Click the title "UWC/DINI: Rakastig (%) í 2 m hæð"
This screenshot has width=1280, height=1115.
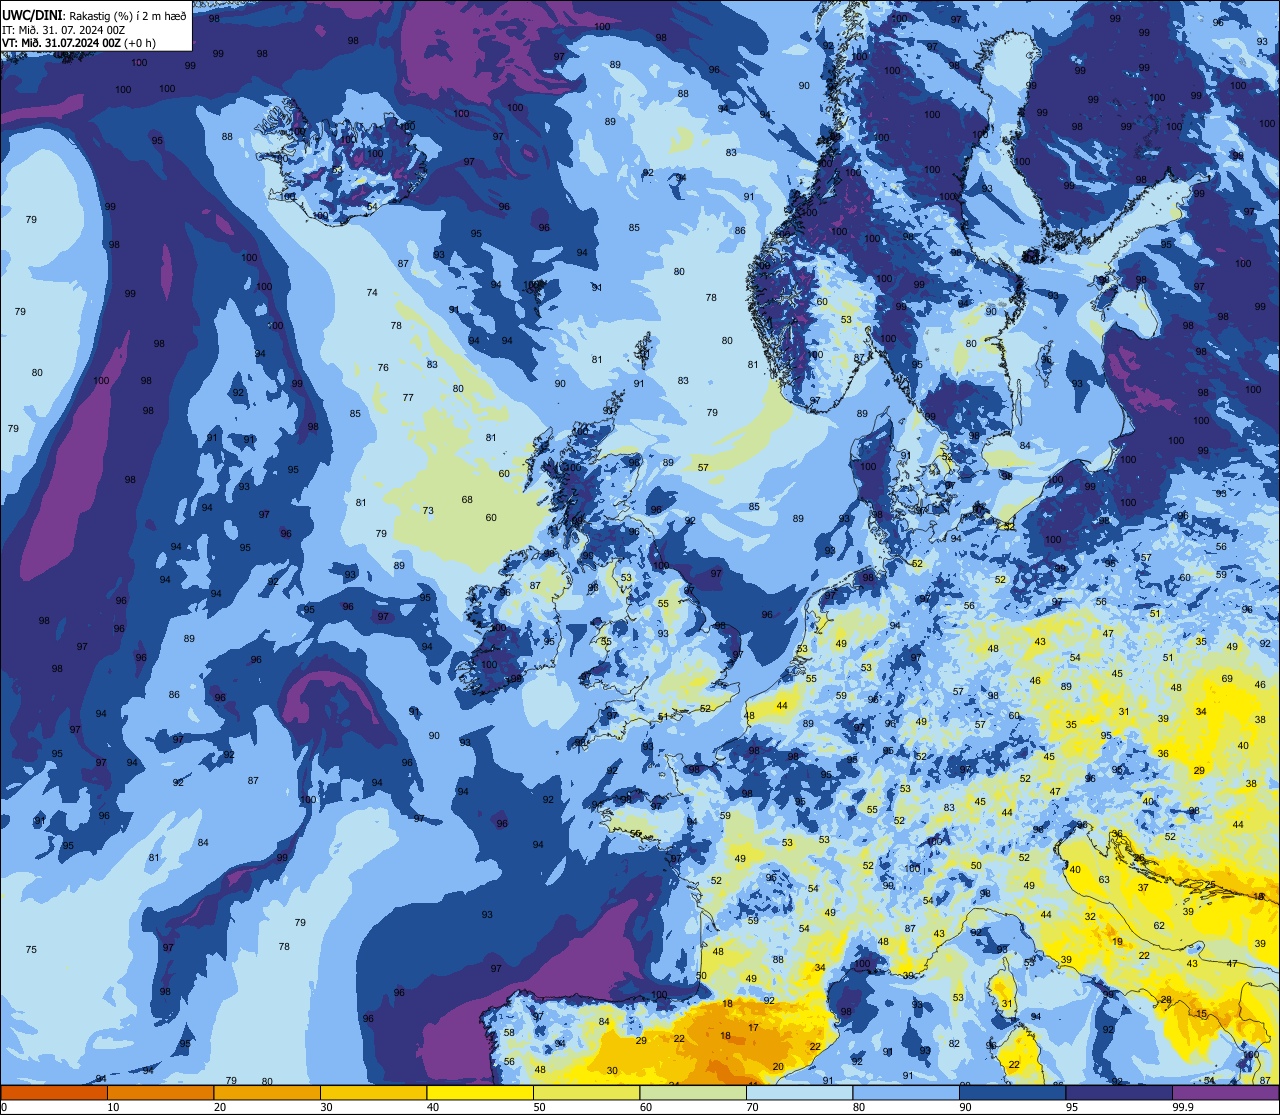(94, 16)
